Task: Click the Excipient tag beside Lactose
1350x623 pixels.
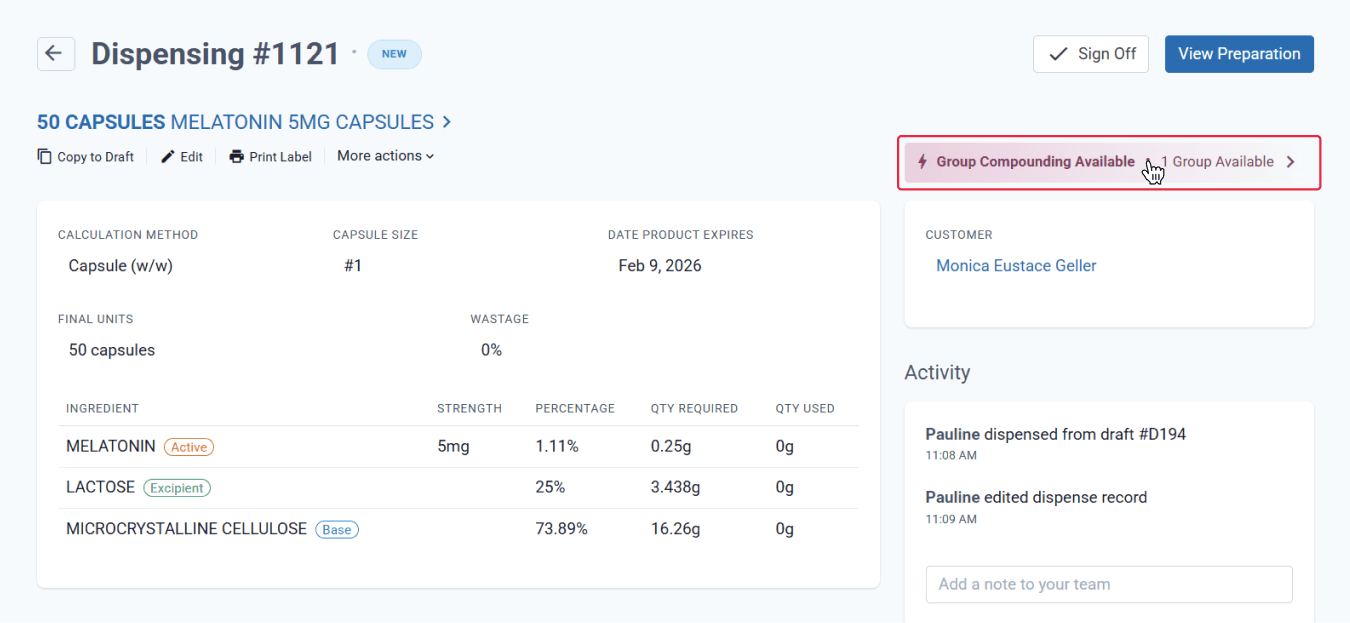Action: click(x=177, y=488)
